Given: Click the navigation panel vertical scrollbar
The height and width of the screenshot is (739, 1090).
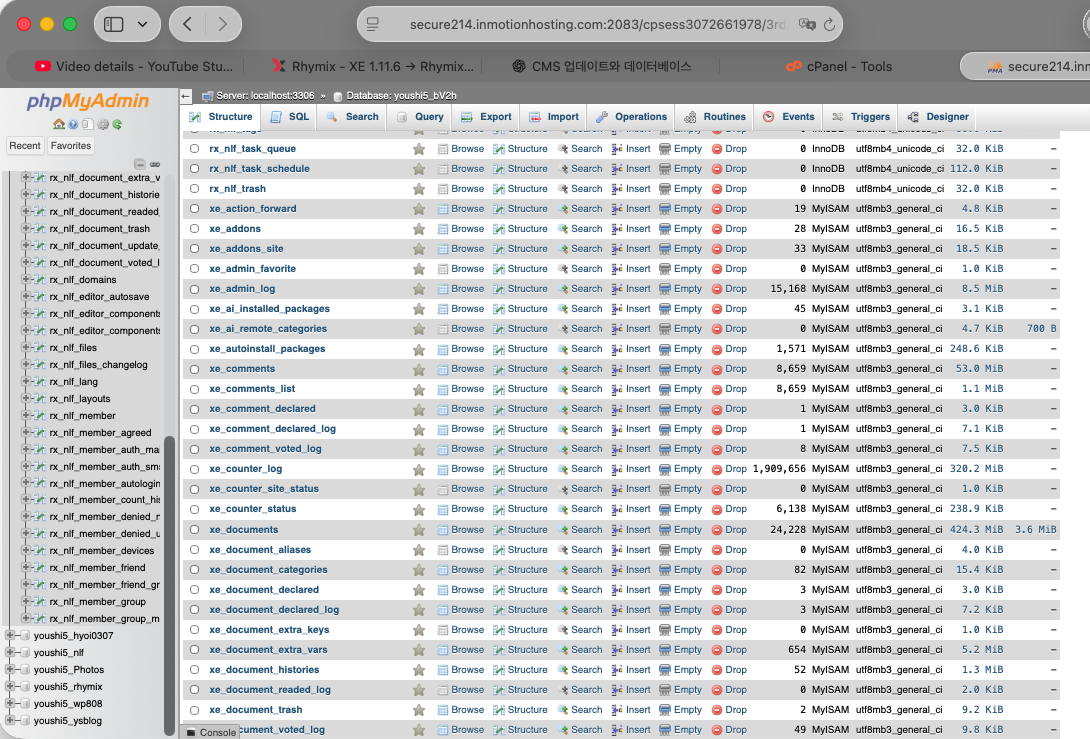Looking at the screenshot, I should tap(169, 584).
